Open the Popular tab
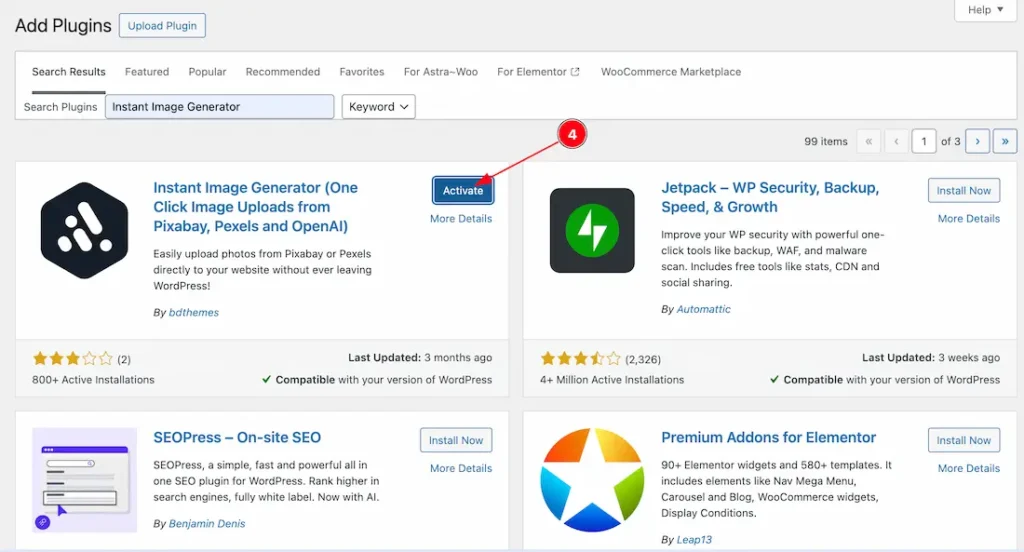Screen dimensions: 1024x552 207,72
